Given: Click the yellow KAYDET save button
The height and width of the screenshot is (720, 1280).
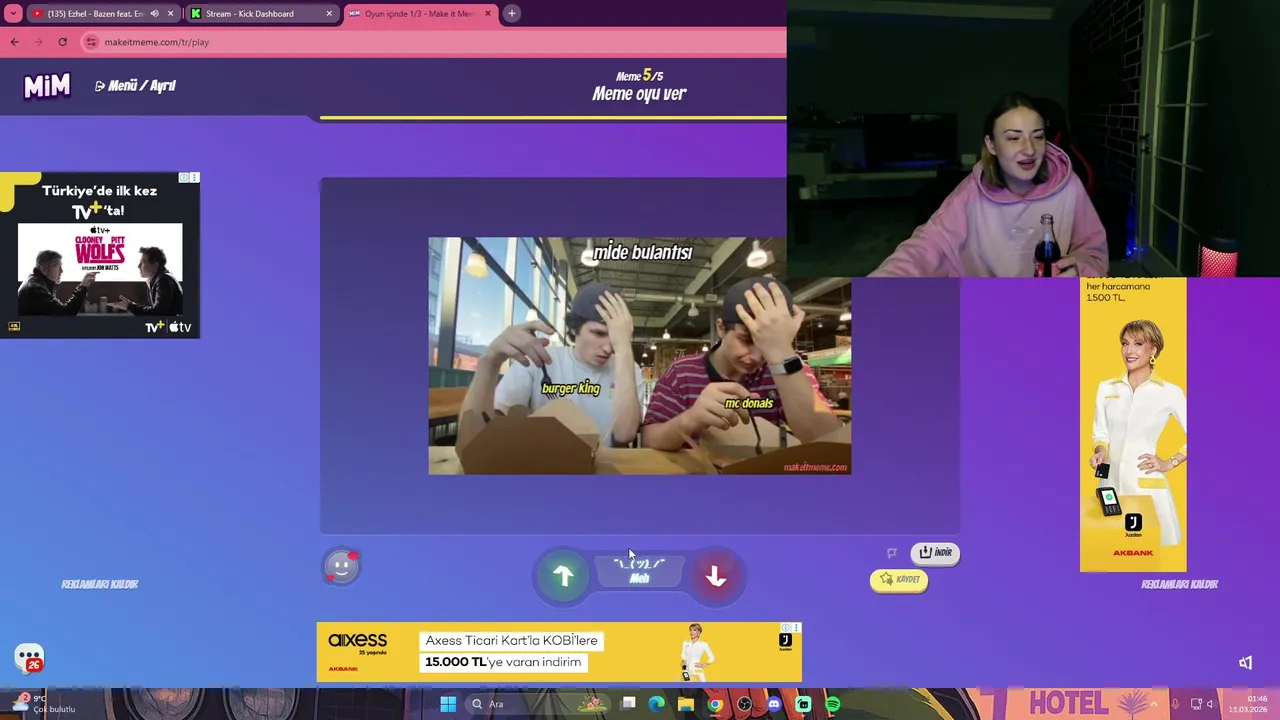Looking at the screenshot, I should [x=898, y=580].
